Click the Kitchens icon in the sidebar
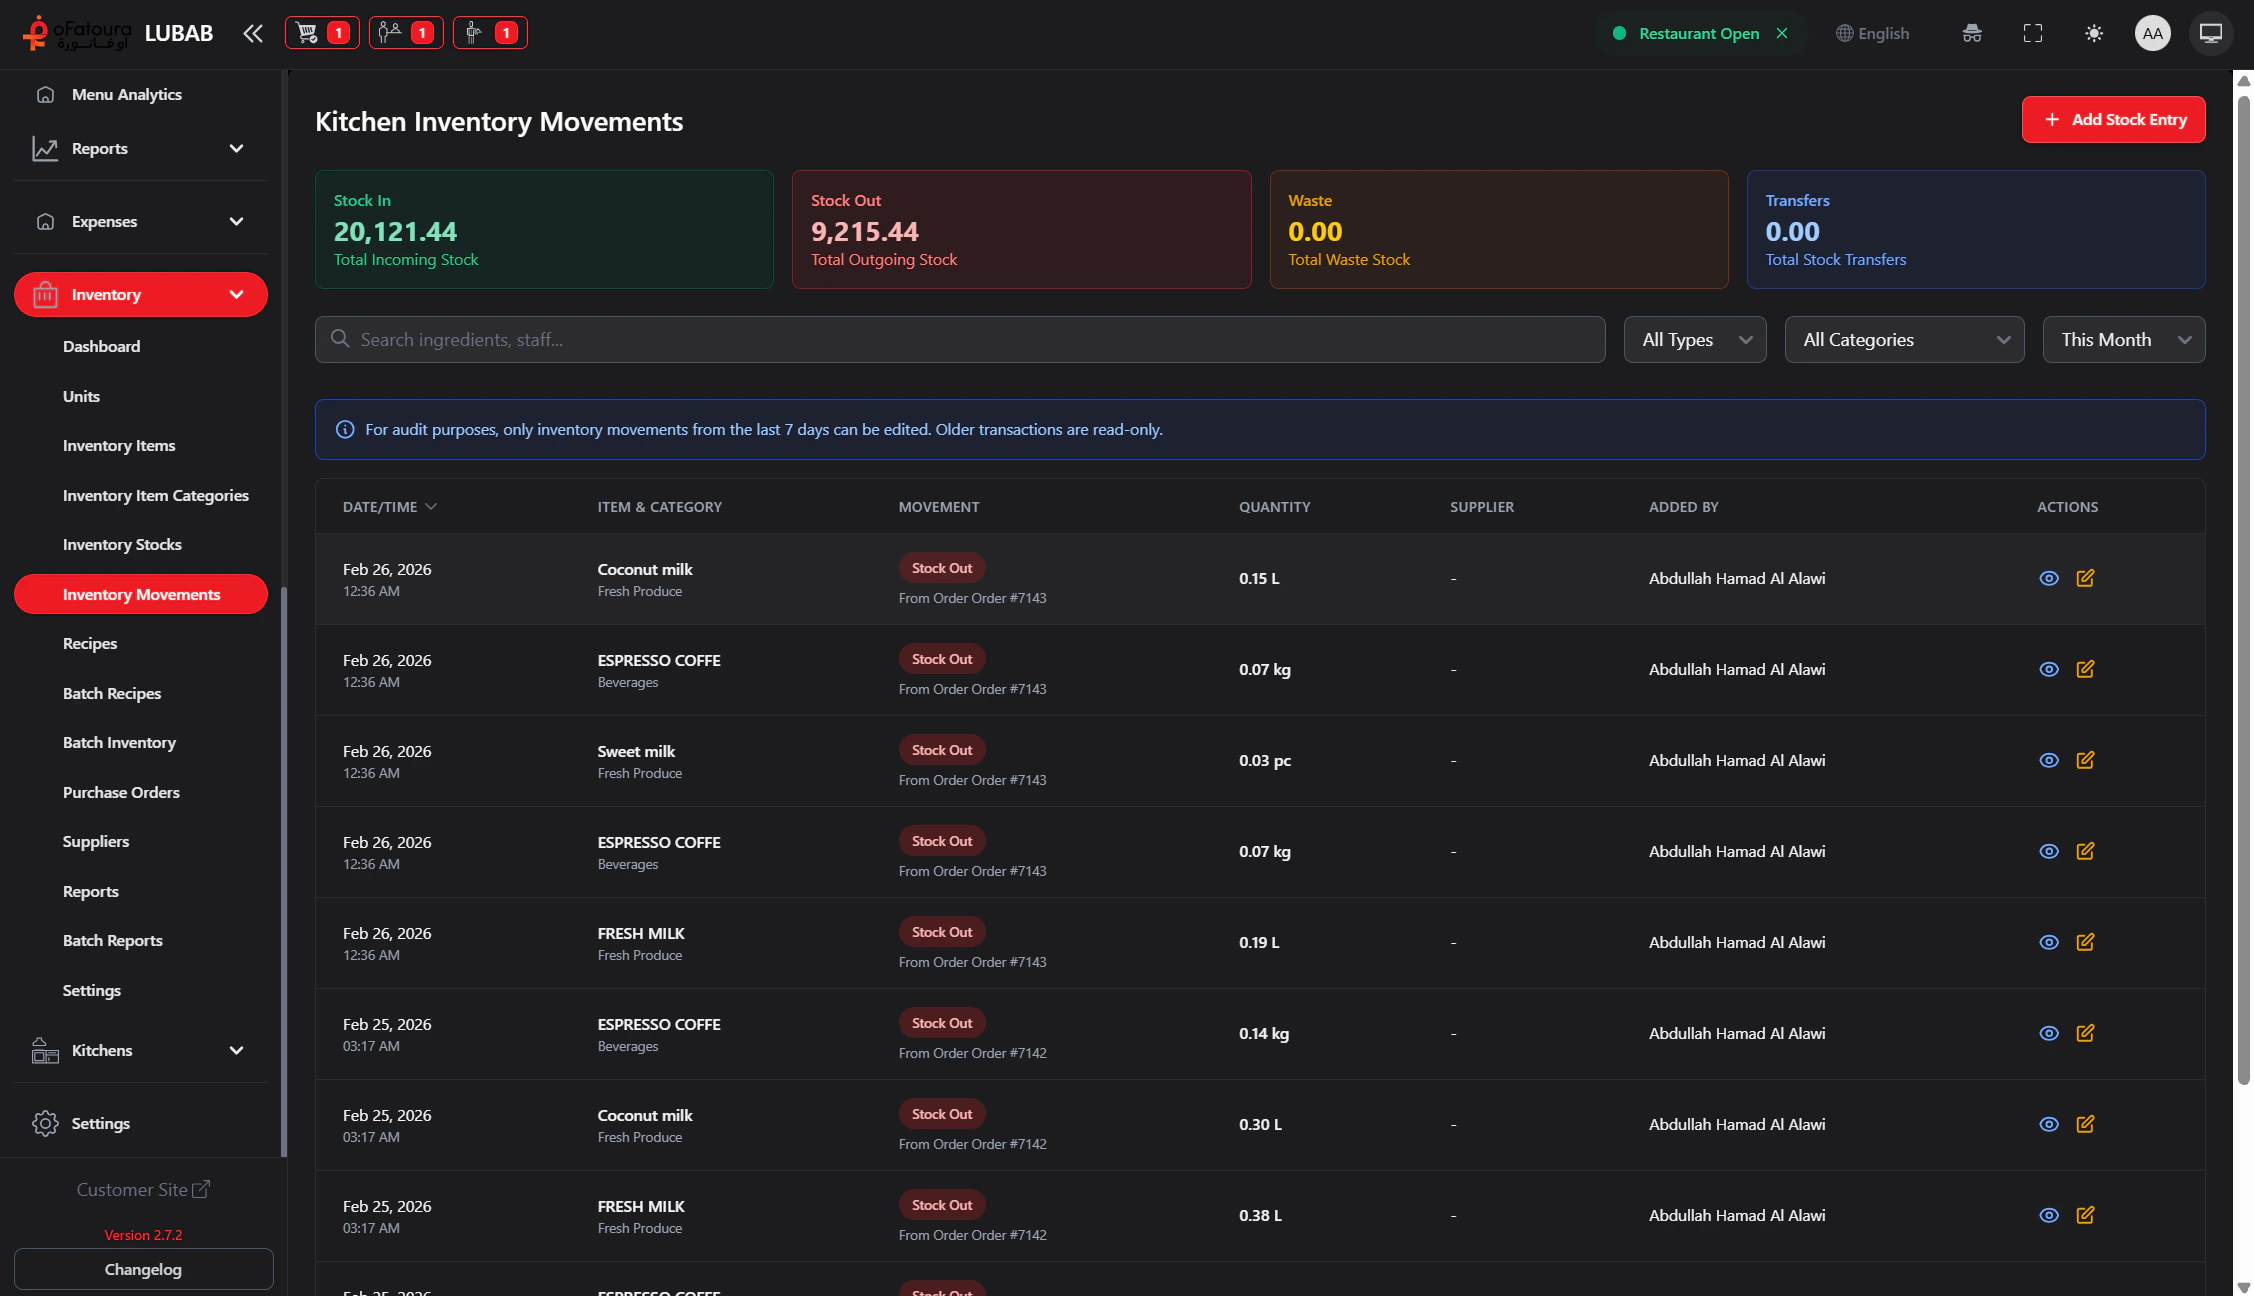The width and height of the screenshot is (2254, 1296). (44, 1050)
